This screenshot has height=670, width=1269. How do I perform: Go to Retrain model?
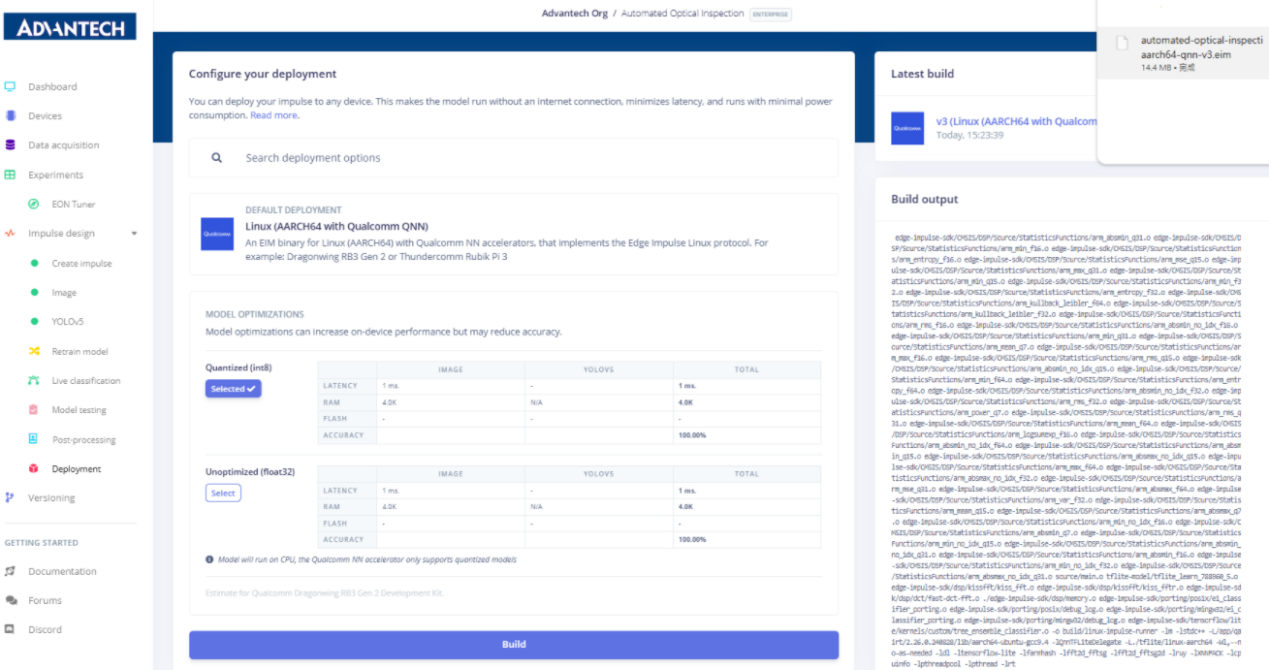[80, 352]
